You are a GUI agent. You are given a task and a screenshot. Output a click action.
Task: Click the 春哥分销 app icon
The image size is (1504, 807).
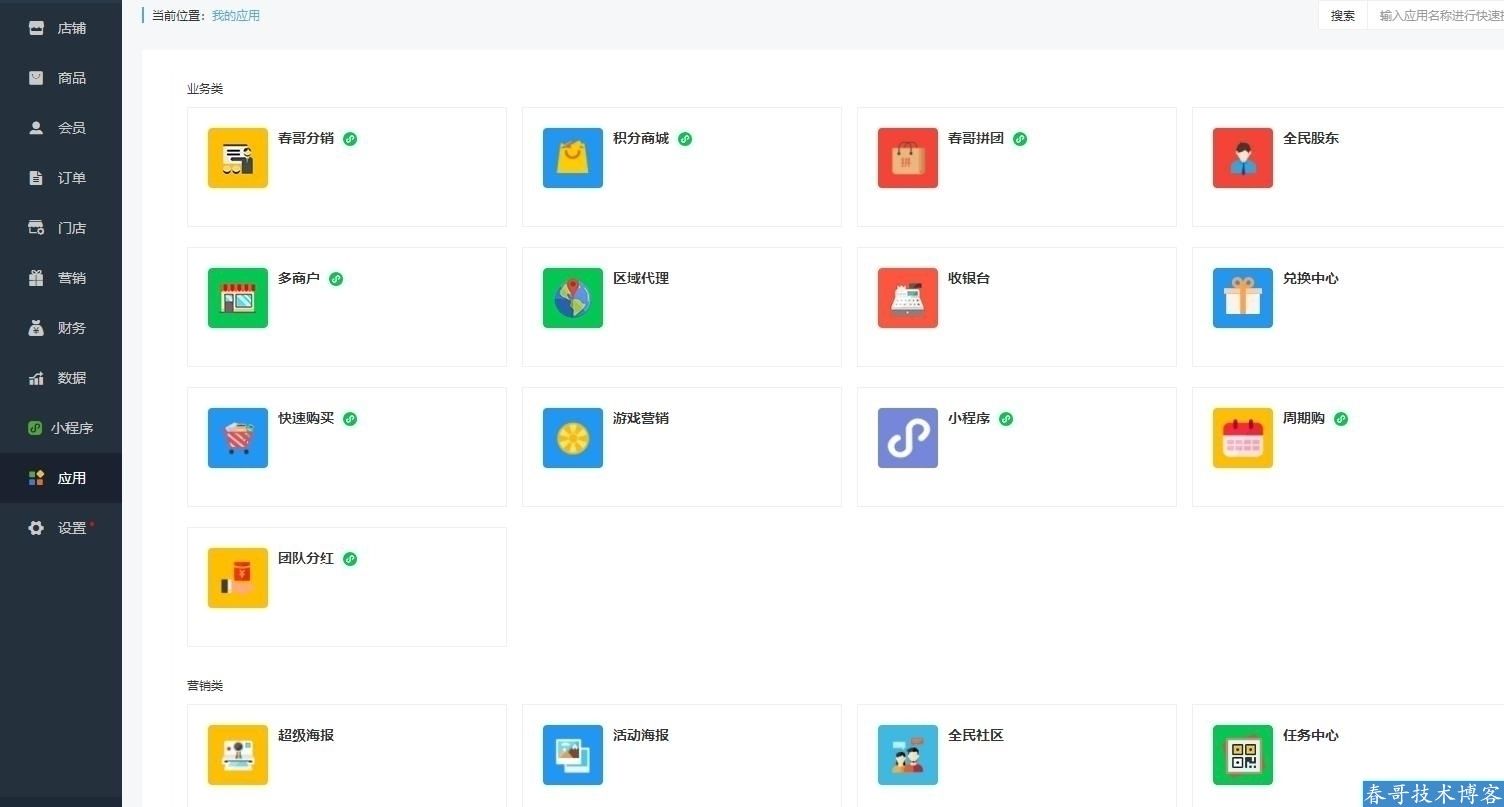pos(237,157)
